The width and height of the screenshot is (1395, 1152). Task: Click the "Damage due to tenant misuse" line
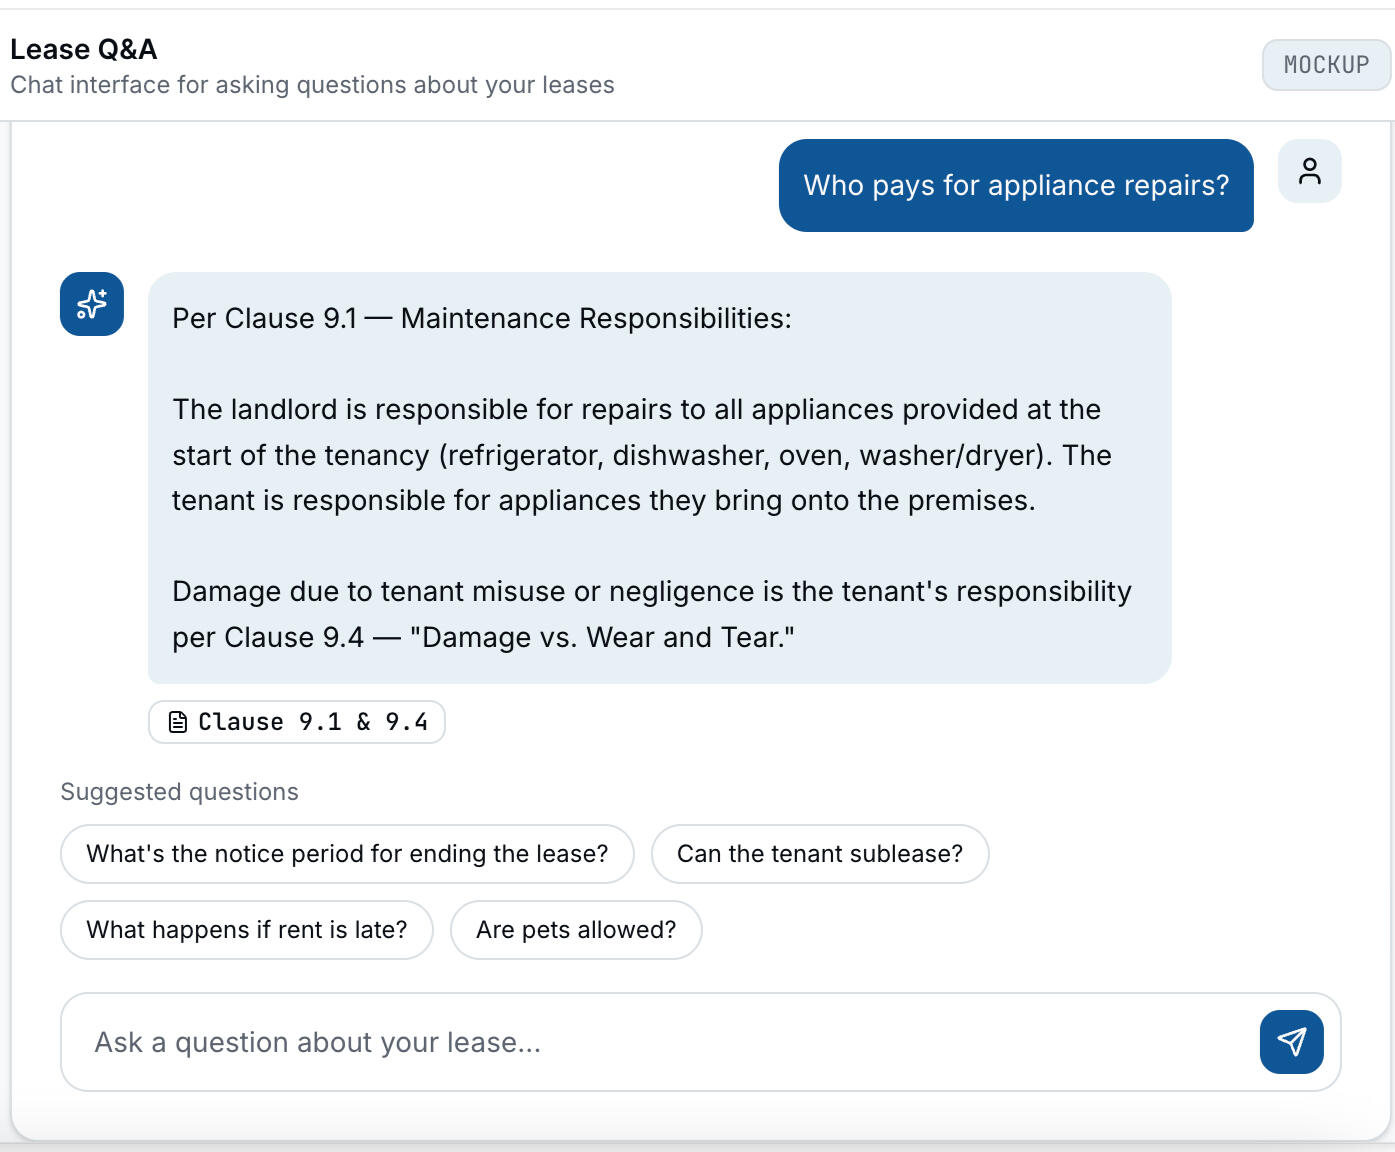pos(651,591)
